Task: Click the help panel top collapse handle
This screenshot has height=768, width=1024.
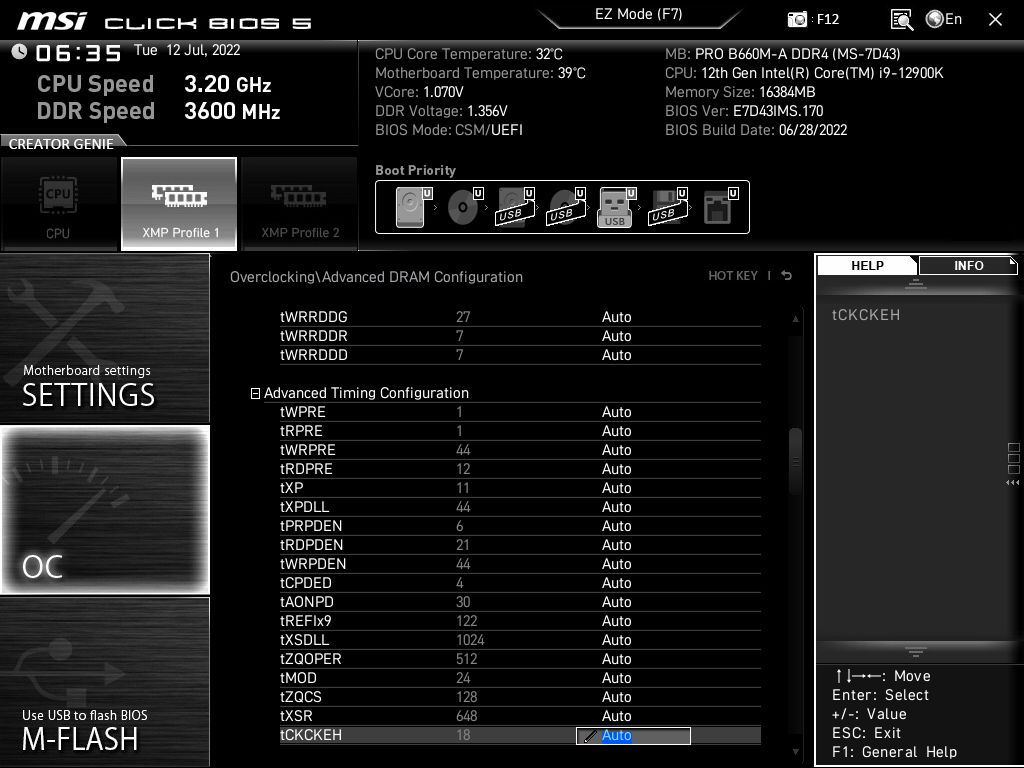Action: click(x=916, y=283)
